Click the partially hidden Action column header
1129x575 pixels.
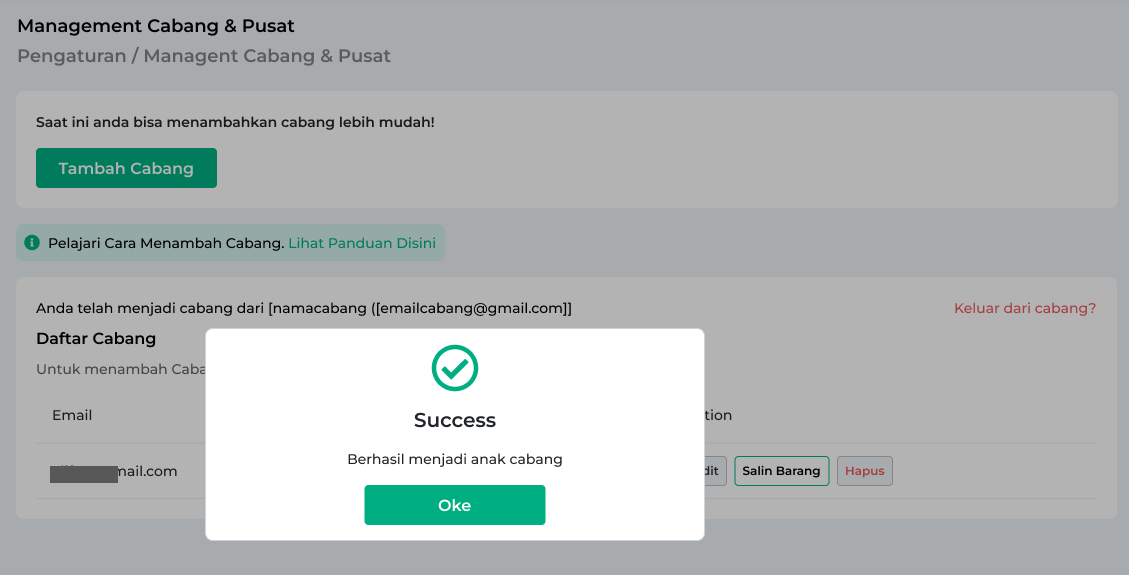coord(718,415)
